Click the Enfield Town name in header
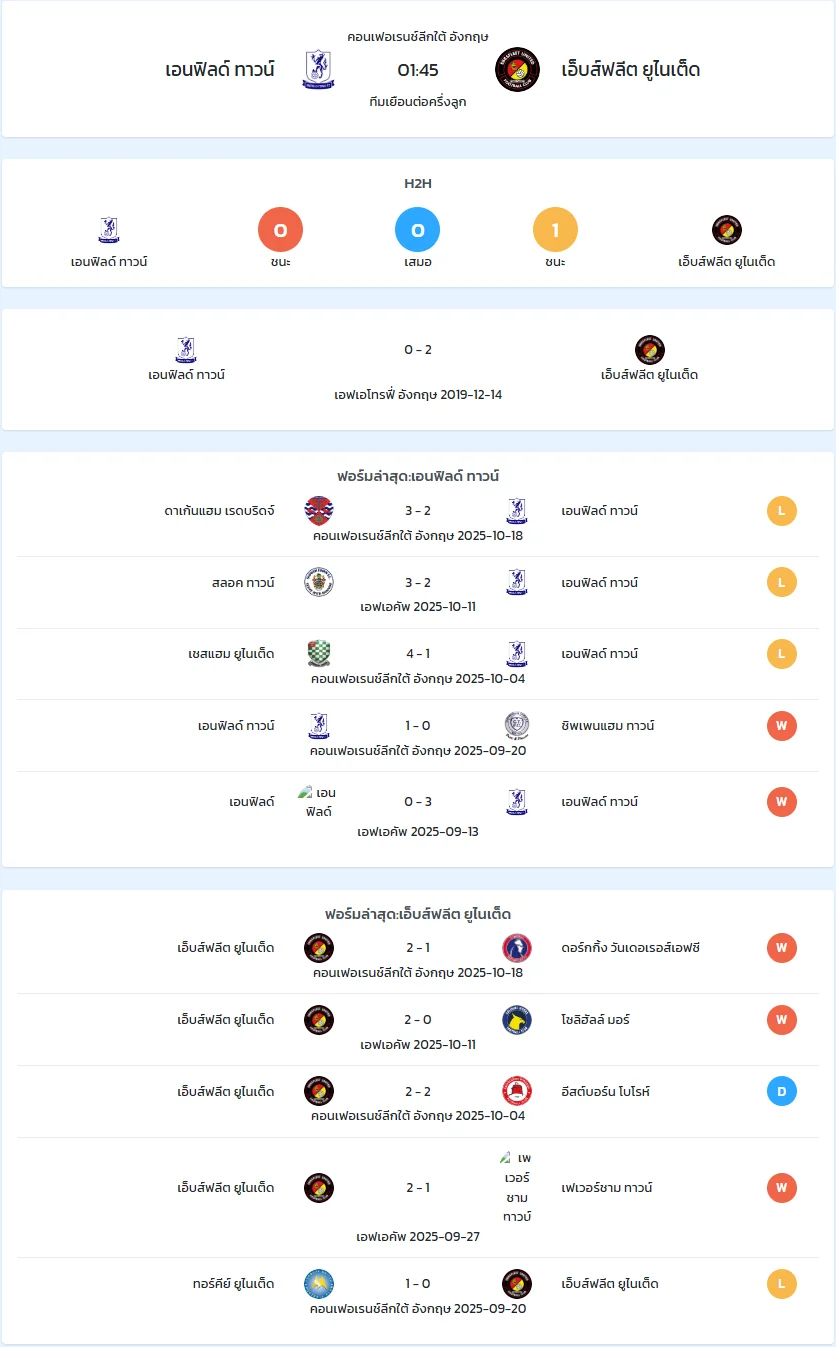The image size is (836, 1347). click(220, 70)
